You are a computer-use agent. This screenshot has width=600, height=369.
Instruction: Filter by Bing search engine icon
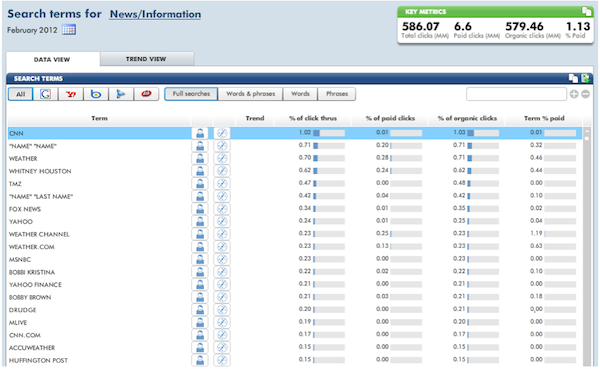pyautogui.click(x=96, y=94)
